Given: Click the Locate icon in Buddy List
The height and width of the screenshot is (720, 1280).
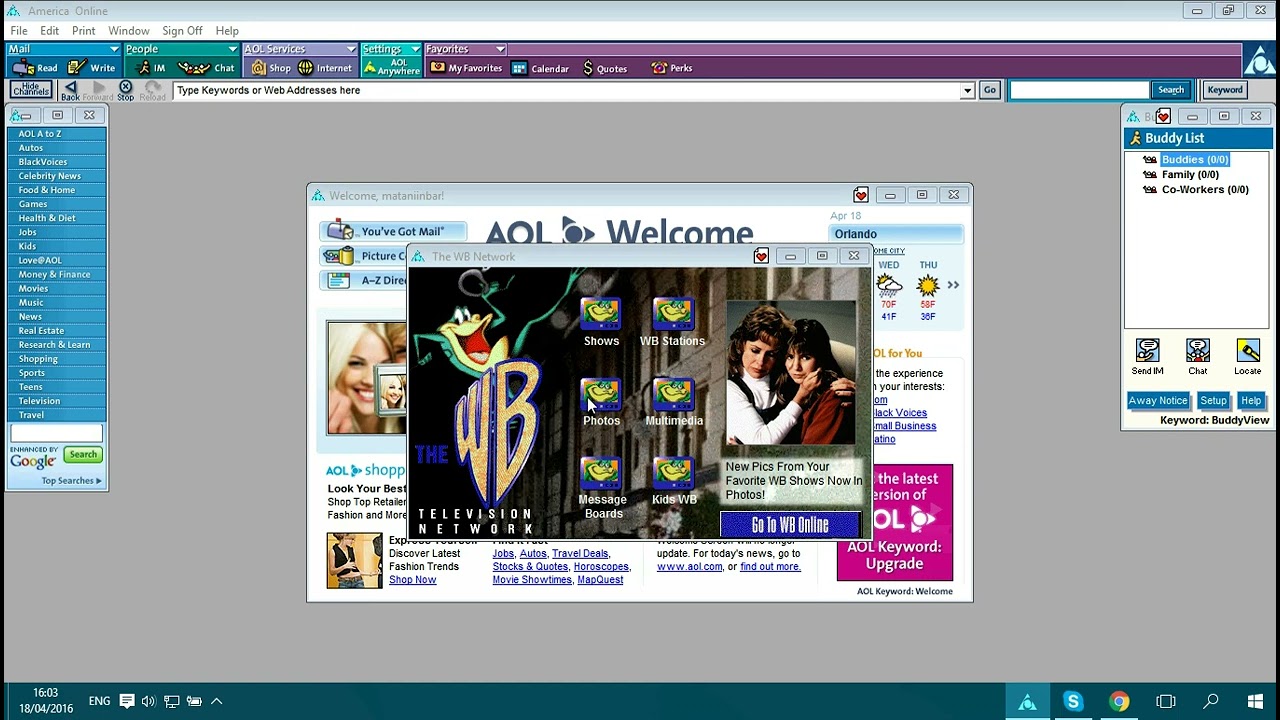Looking at the screenshot, I should click(1247, 357).
